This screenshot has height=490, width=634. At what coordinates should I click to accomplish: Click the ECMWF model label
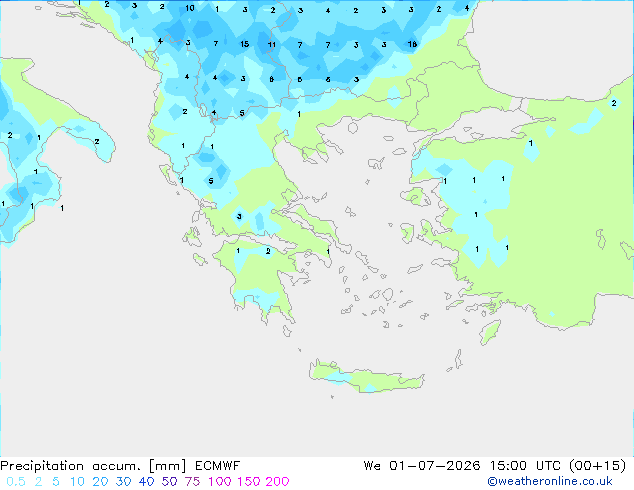(x=218, y=466)
